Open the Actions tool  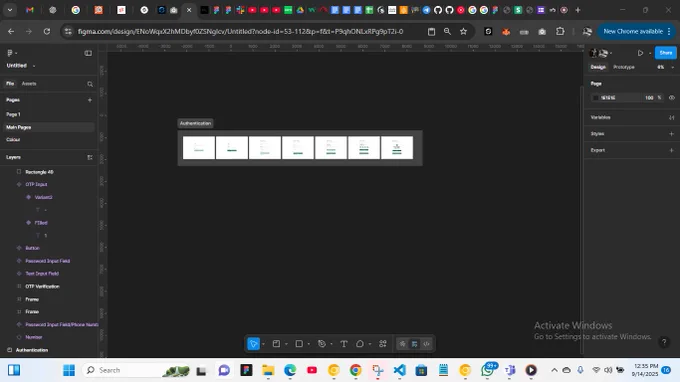(382, 344)
